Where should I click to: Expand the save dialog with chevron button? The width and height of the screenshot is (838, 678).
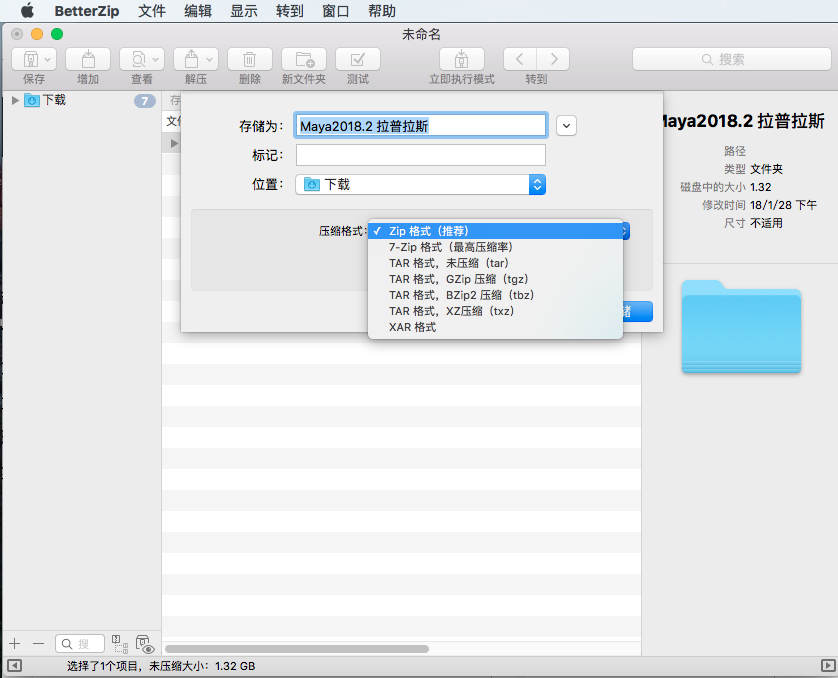coord(567,125)
